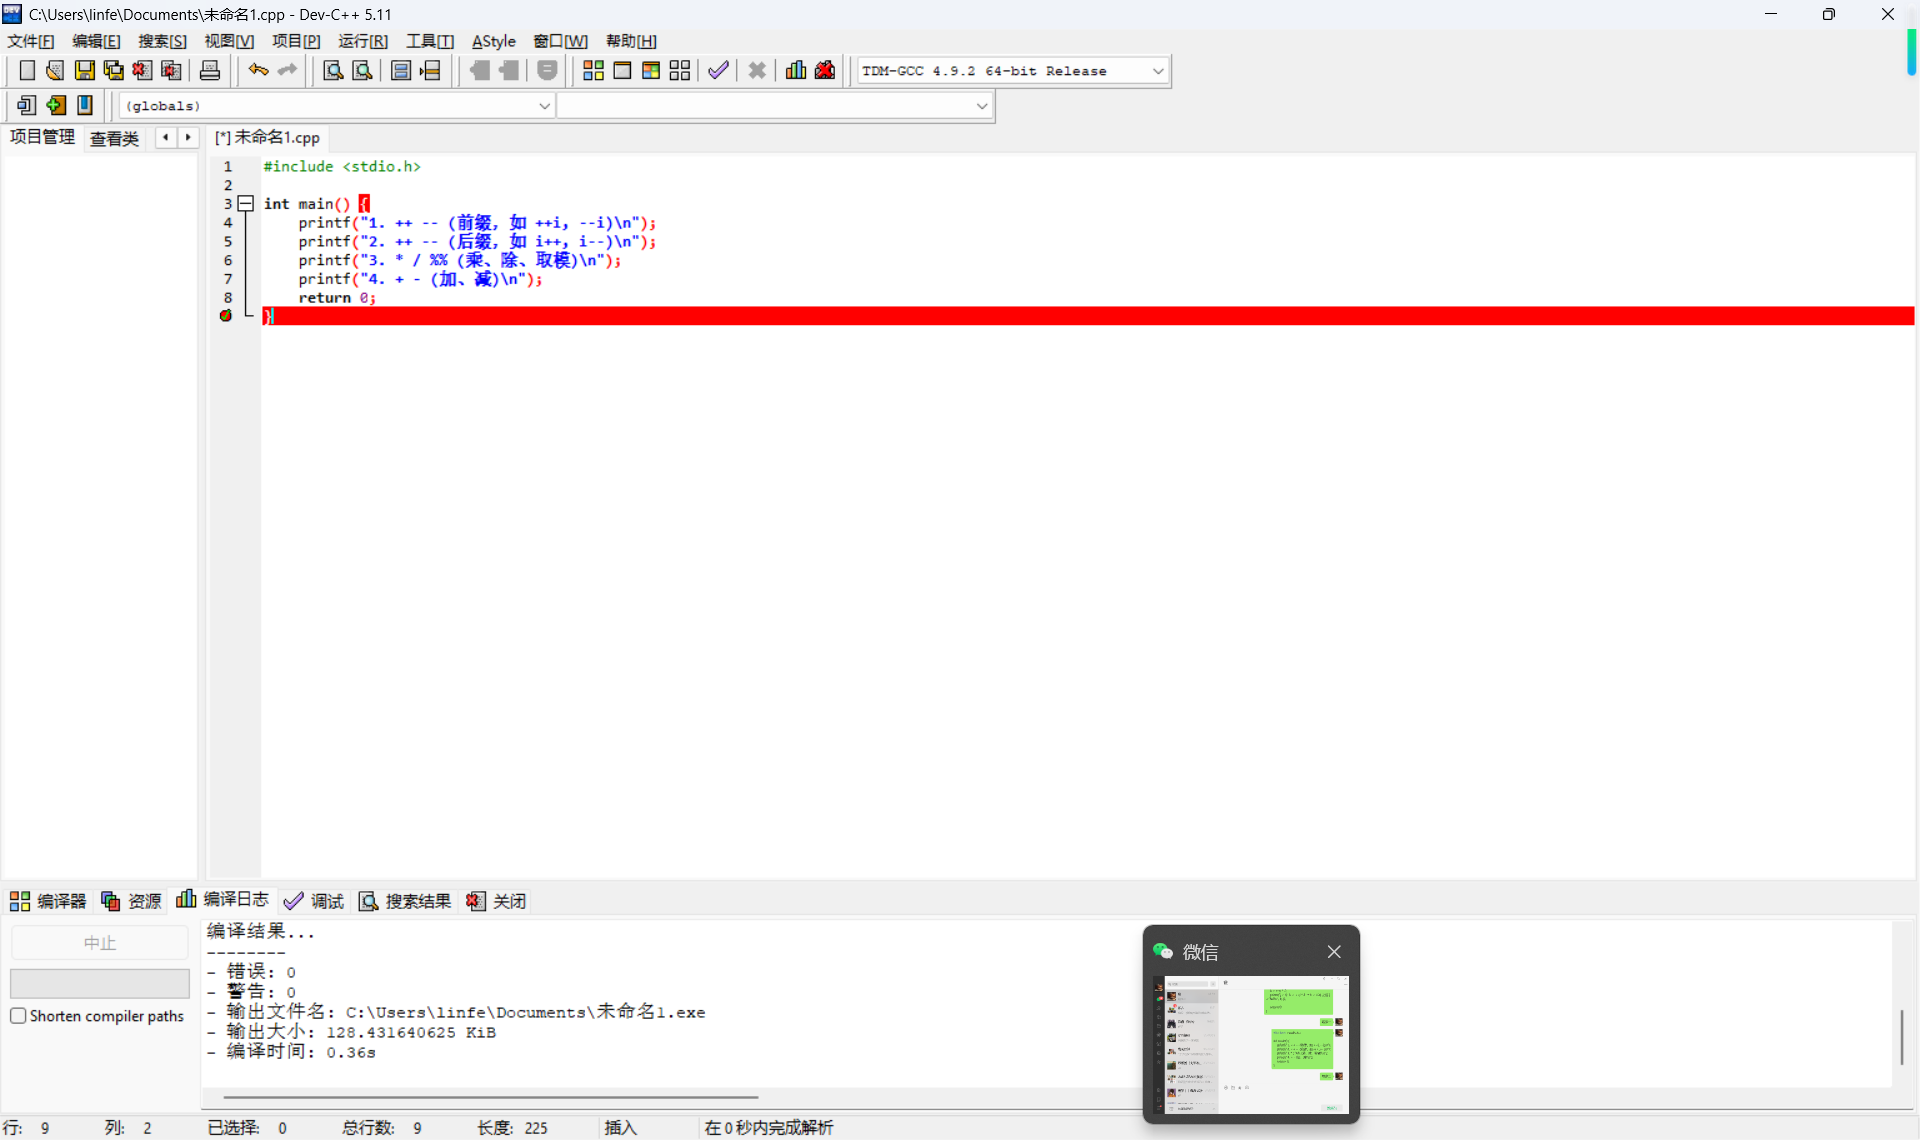This screenshot has width=1920, height=1140.
Task: Switch to the 调试 bottom tab
Action: tap(314, 901)
